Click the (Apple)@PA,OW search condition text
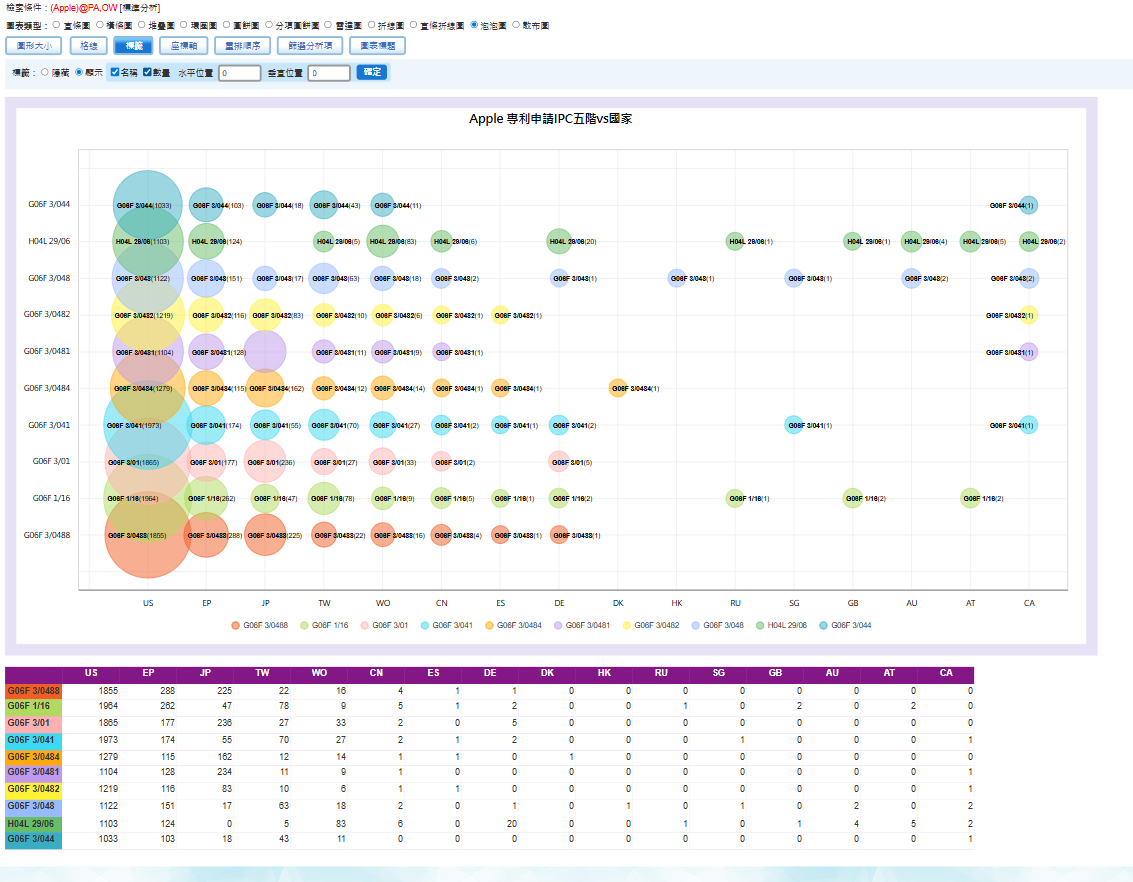Image resolution: width=1133 pixels, height=882 pixels. coord(84,8)
